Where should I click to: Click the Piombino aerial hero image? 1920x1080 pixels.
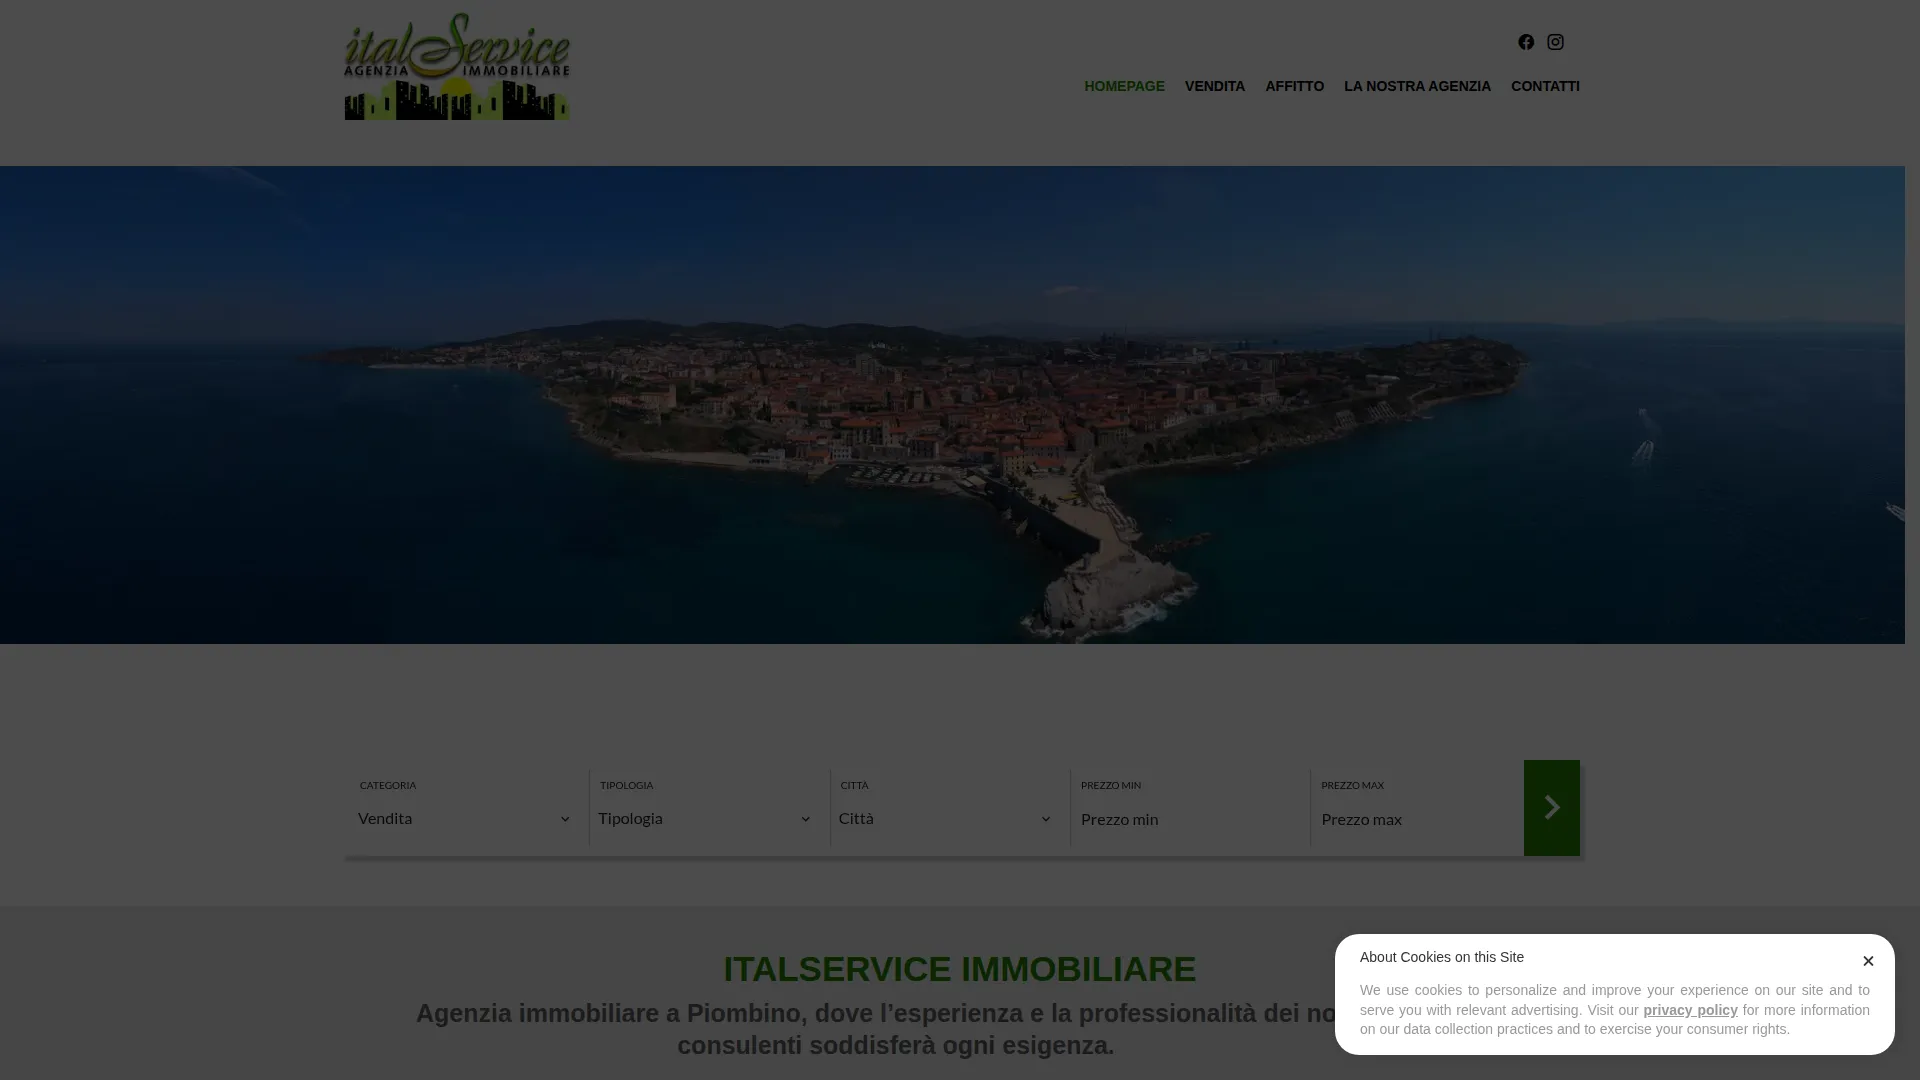point(952,405)
